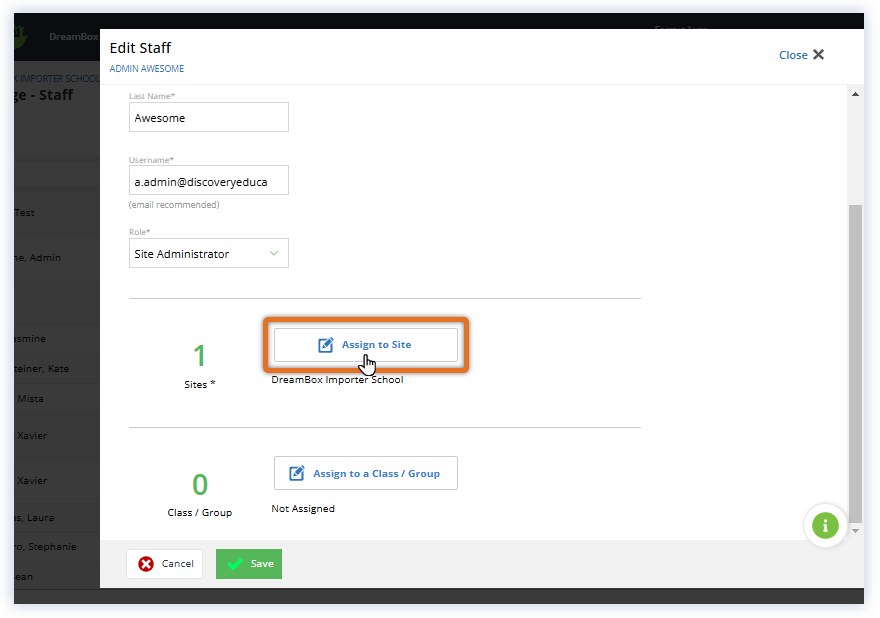Click the green Sites count 1
The height and width of the screenshot is (618, 880).
point(199,355)
